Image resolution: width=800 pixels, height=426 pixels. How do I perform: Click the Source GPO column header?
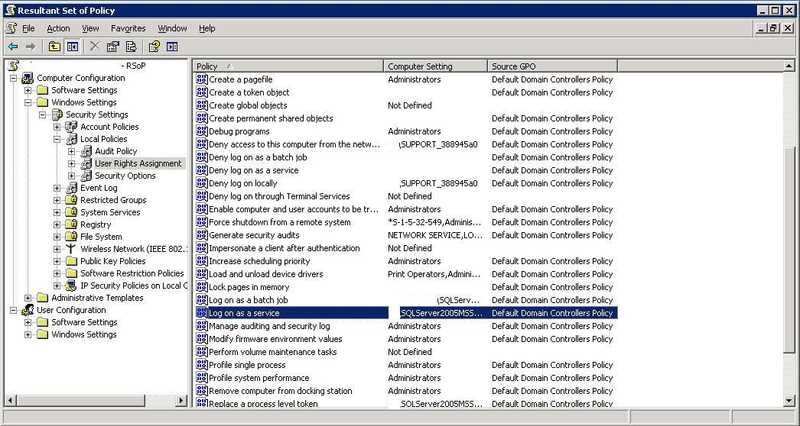coord(550,66)
